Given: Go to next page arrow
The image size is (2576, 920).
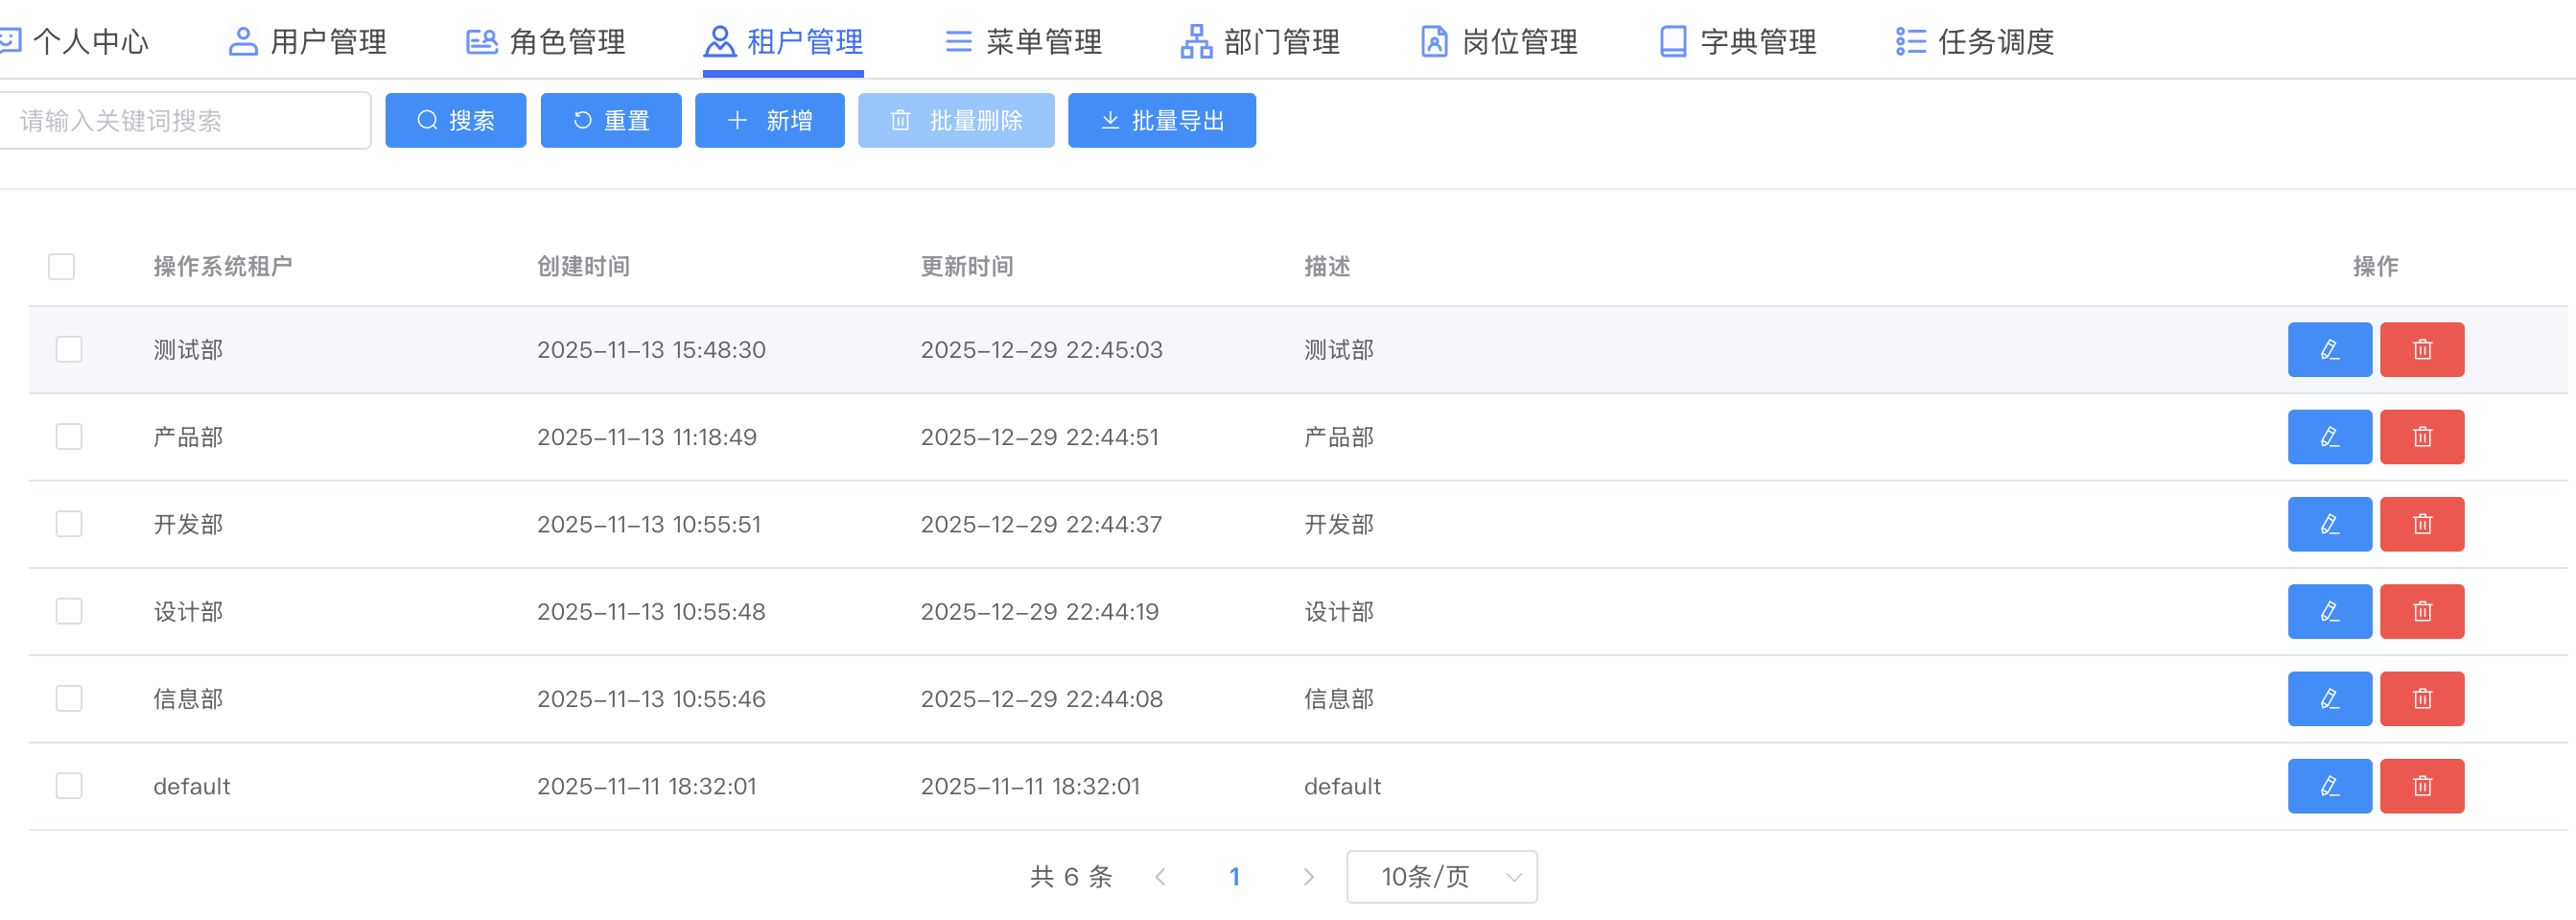Looking at the screenshot, I should (x=1308, y=877).
